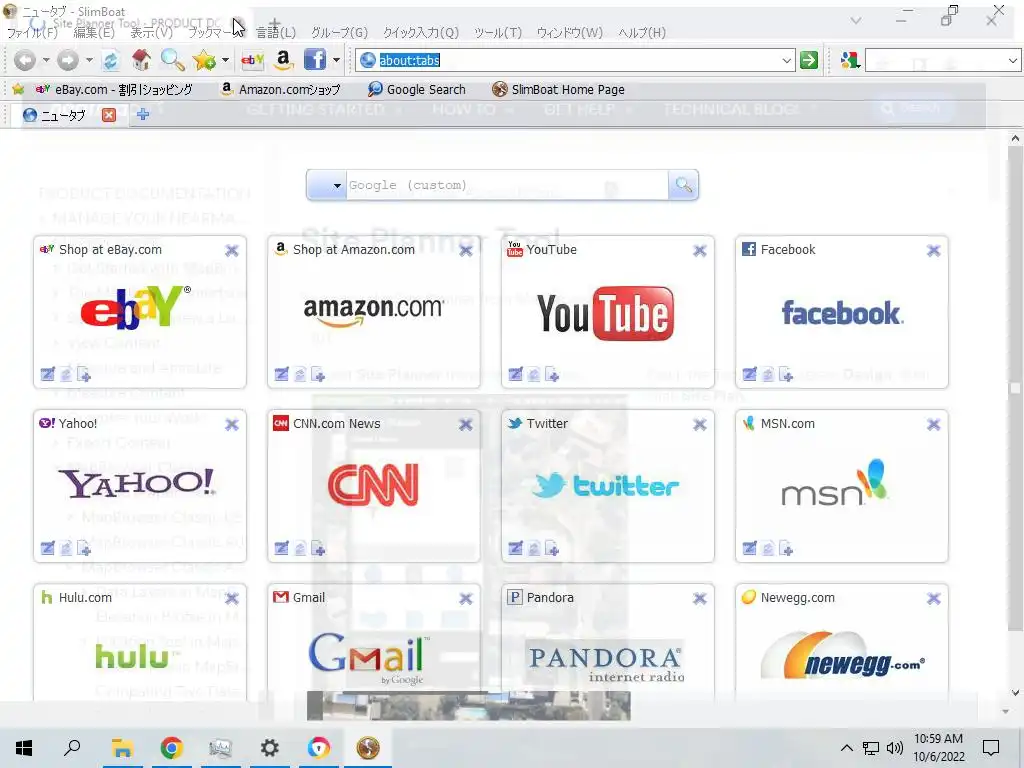Viewport: 1024px width, 768px height.
Task: Open the dropdown arrow beside the Facebook icon
Action: pos(336,61)
